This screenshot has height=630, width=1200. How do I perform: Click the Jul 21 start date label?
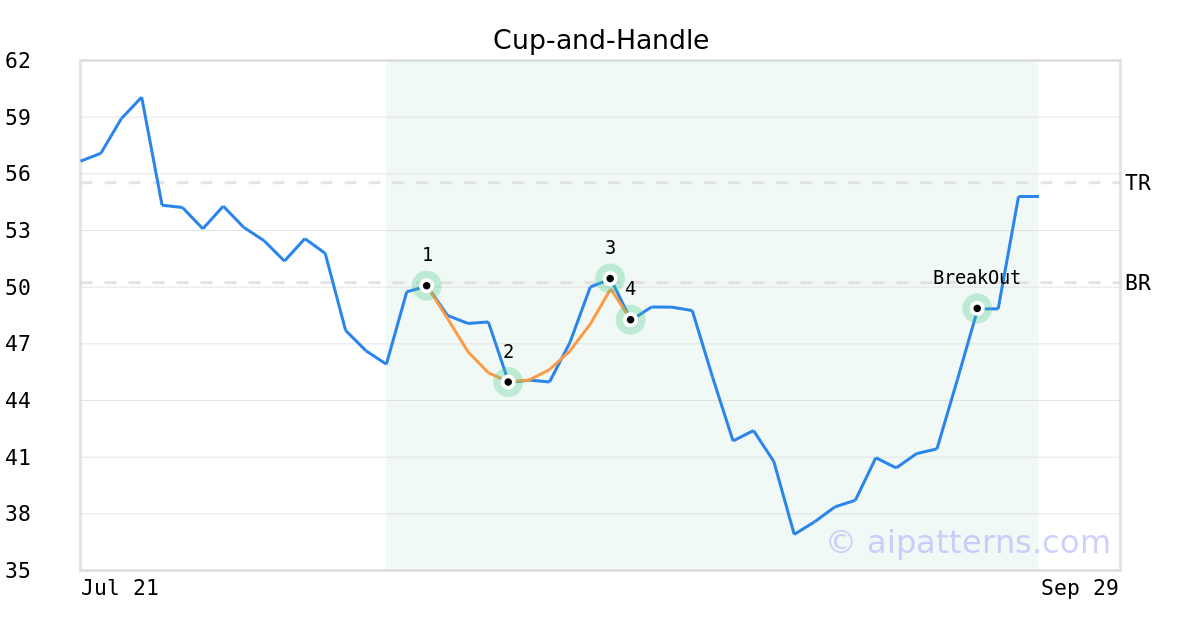click(x=120, y=588)
